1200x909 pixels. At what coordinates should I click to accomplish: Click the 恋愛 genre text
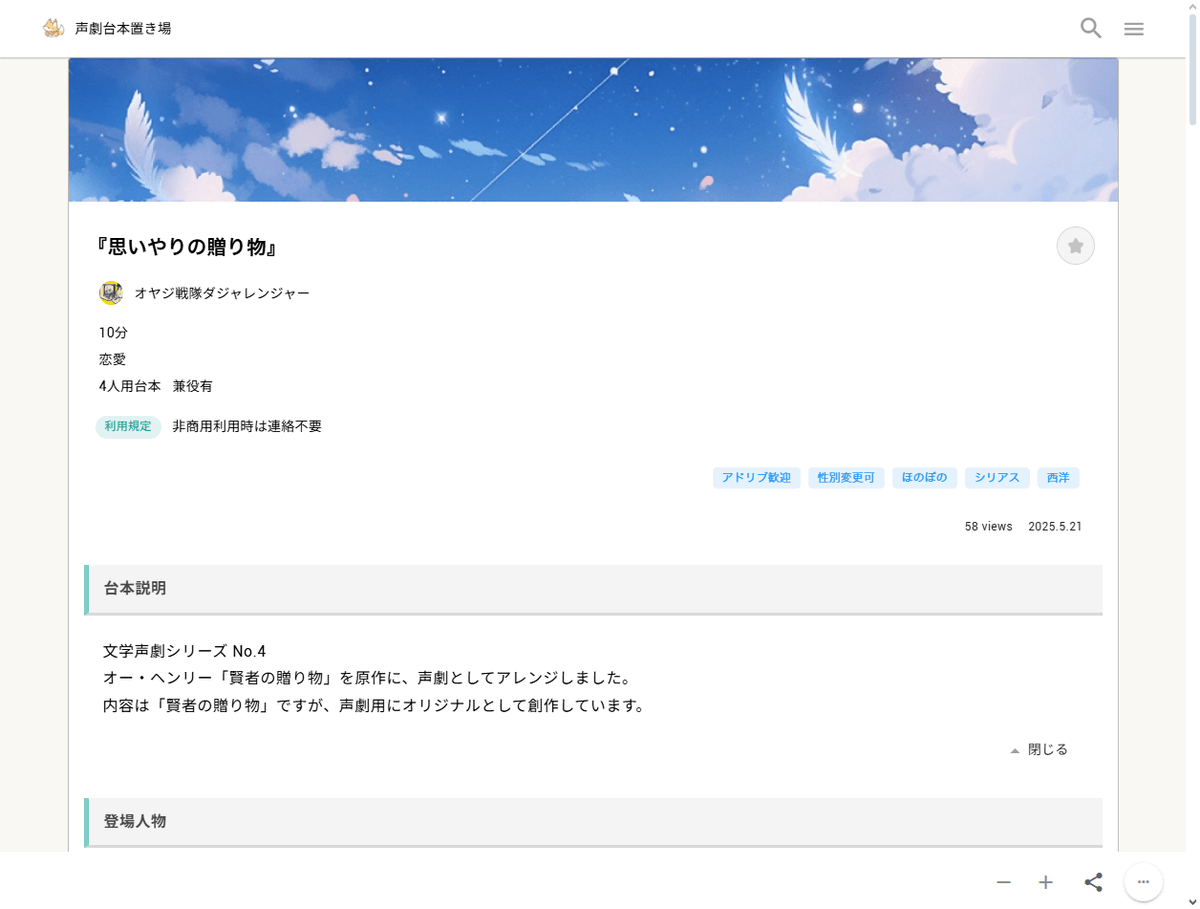coord(112,359)
